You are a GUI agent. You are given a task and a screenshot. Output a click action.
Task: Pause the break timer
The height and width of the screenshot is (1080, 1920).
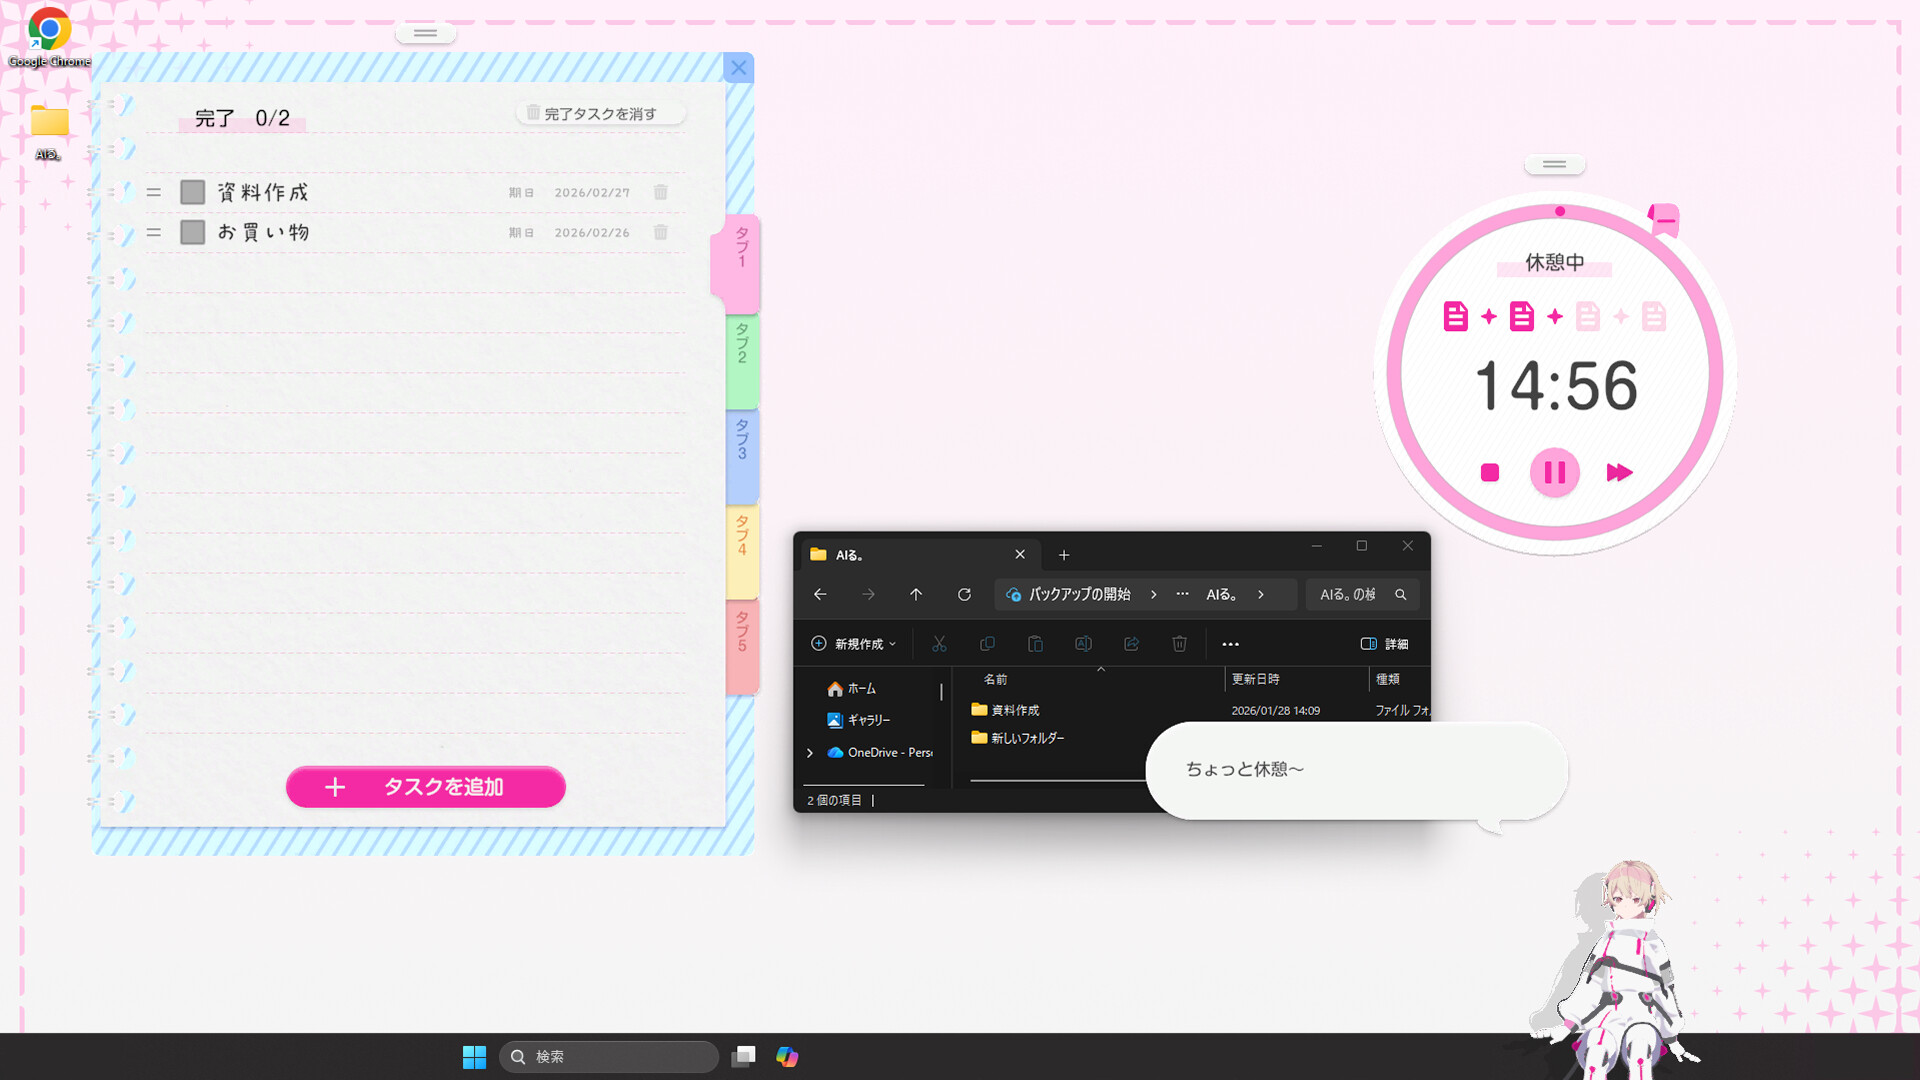point(1554,473)
